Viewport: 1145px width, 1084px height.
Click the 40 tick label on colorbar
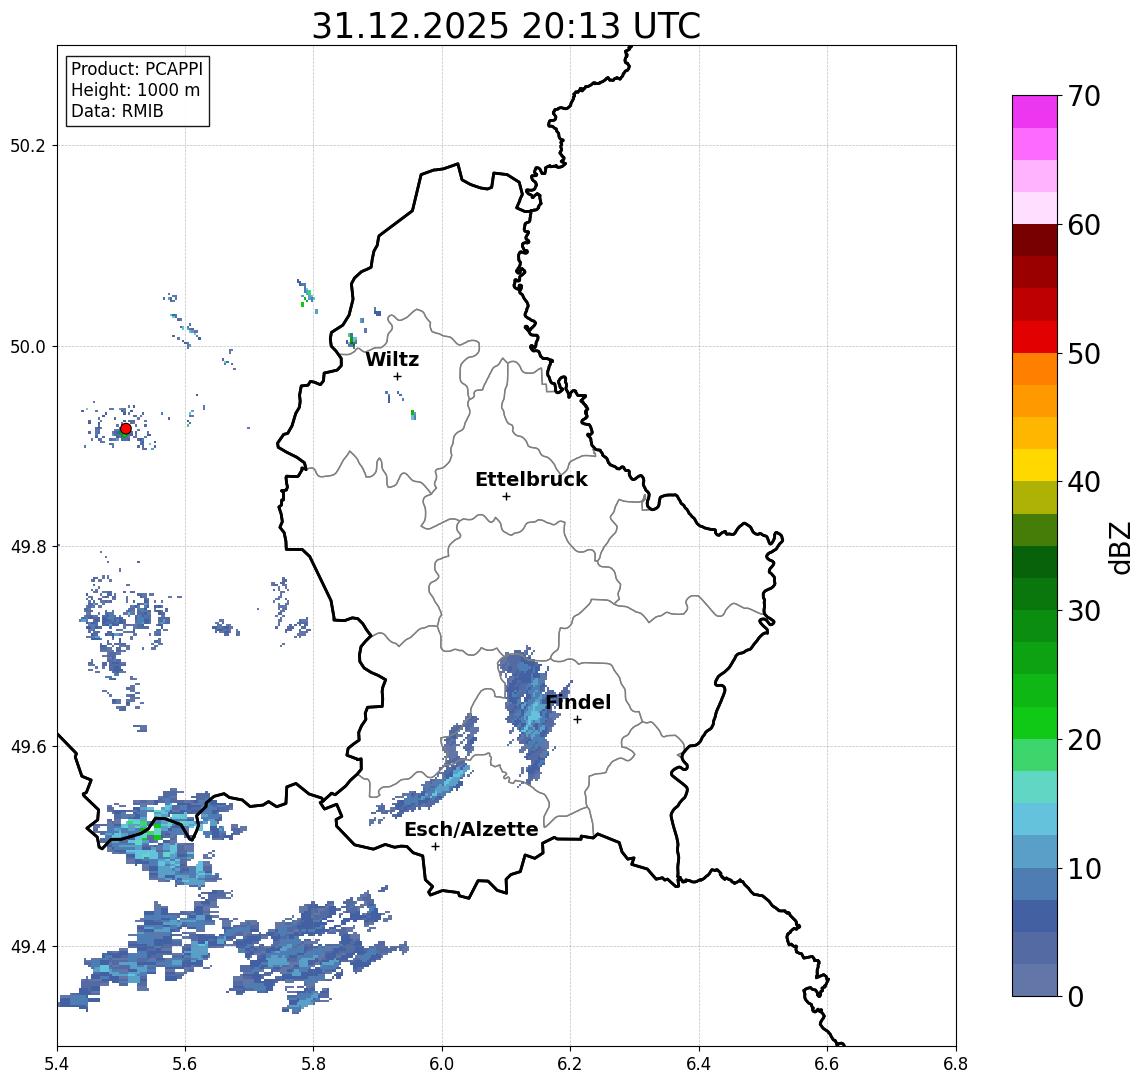(1084, 482)
